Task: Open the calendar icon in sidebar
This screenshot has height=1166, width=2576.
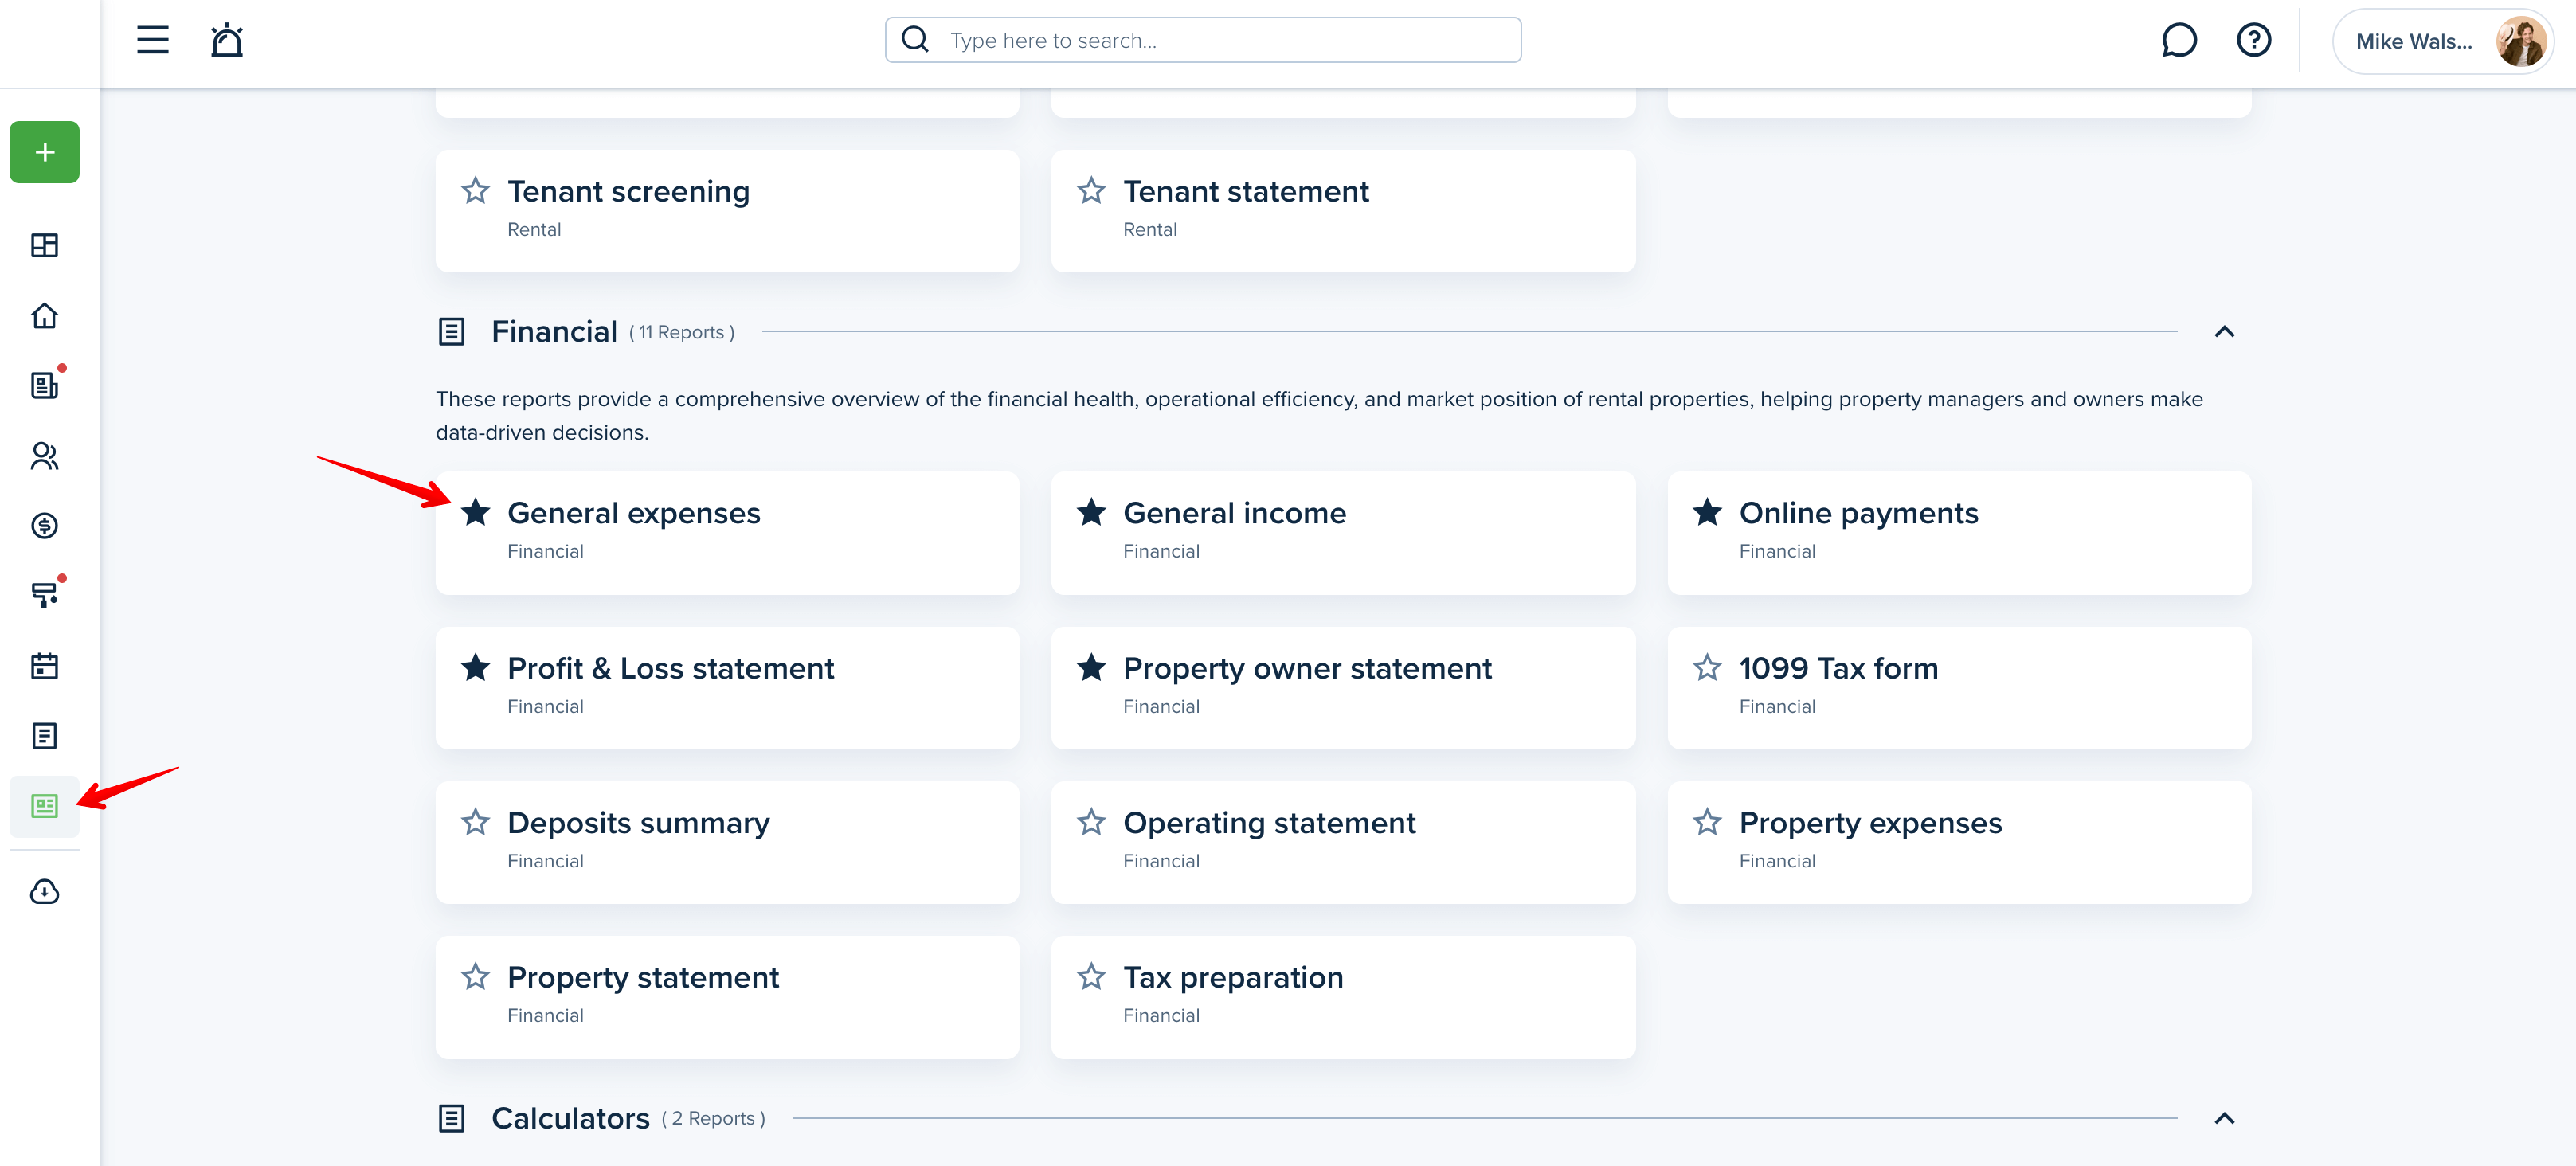Action: point(45,666)
